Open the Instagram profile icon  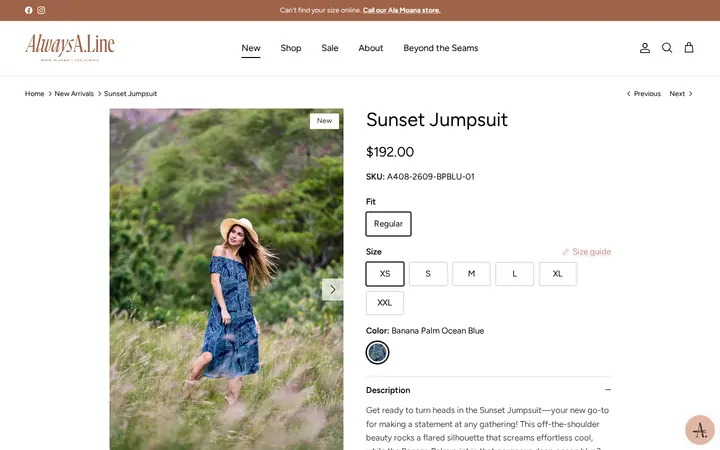tap(41, 10)
